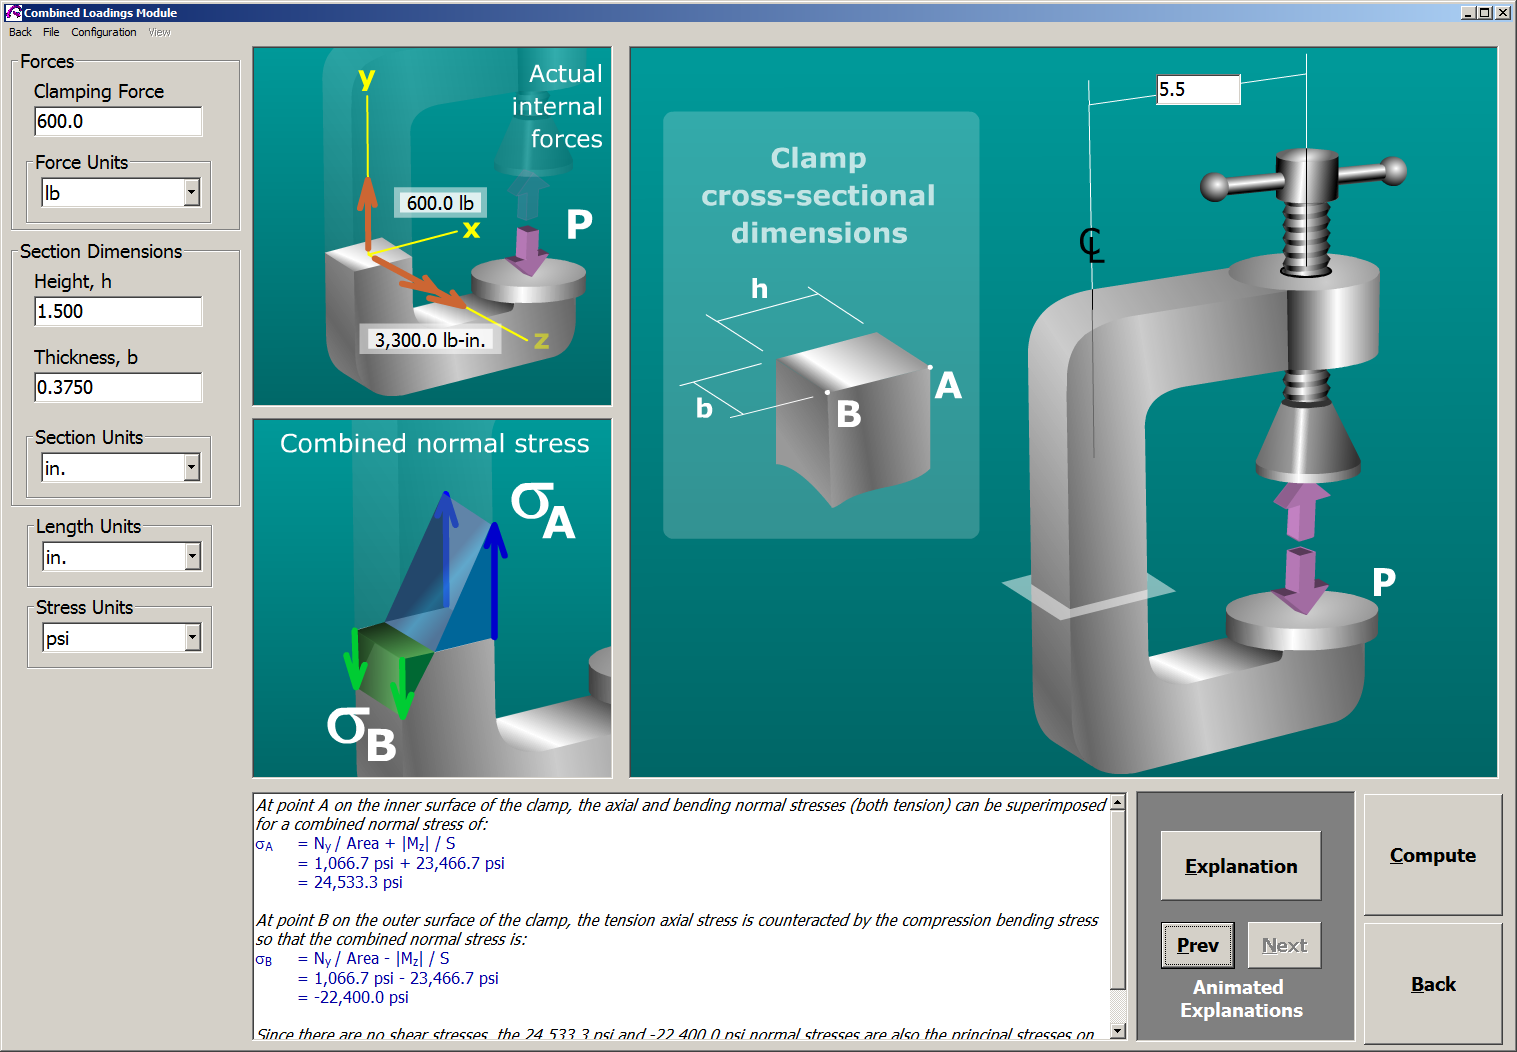Select the Thickness b input field
This screenshot has width=1517, height=1052.
tap(117, 387)
